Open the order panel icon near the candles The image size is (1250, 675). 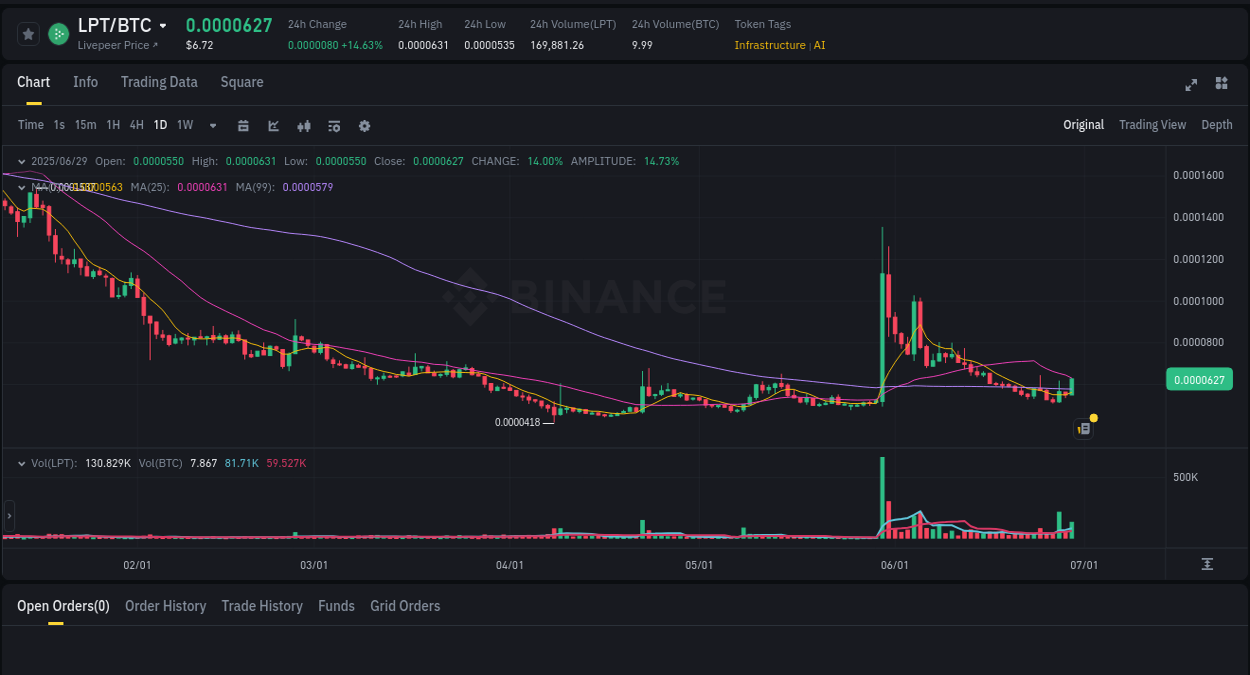[1083, 427]
